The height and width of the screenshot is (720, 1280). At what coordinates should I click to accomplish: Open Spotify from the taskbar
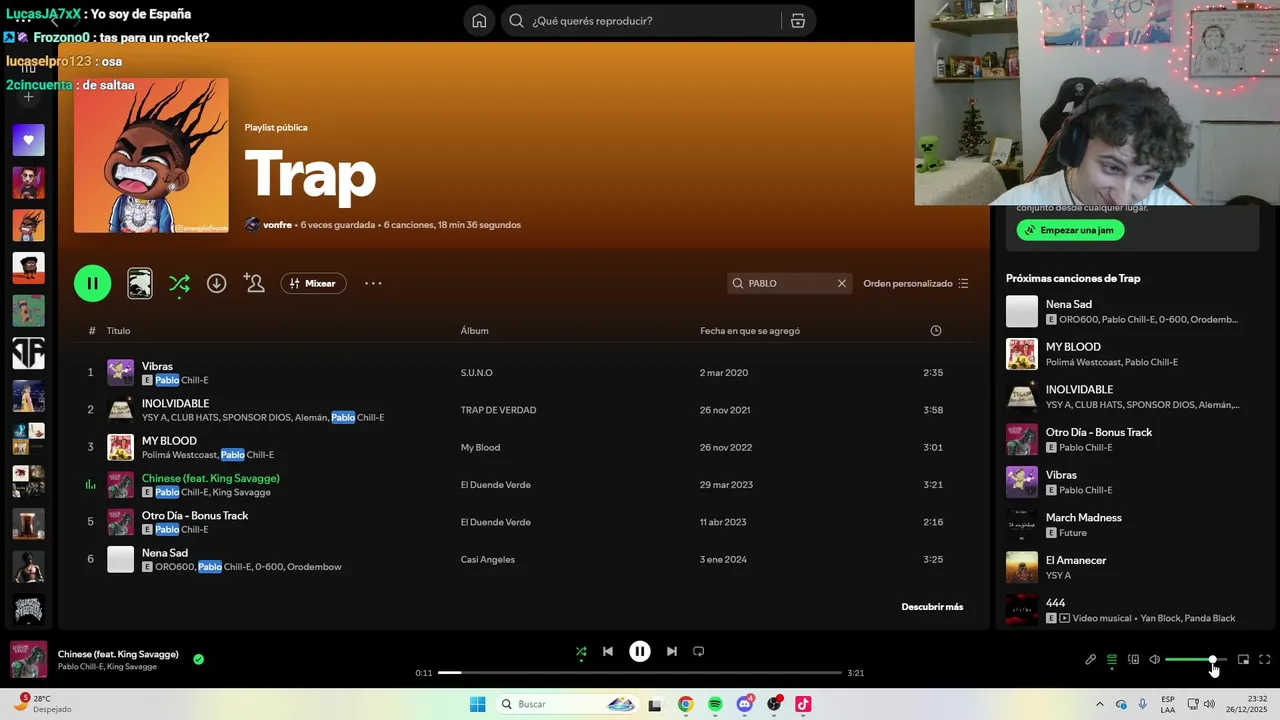715,705
